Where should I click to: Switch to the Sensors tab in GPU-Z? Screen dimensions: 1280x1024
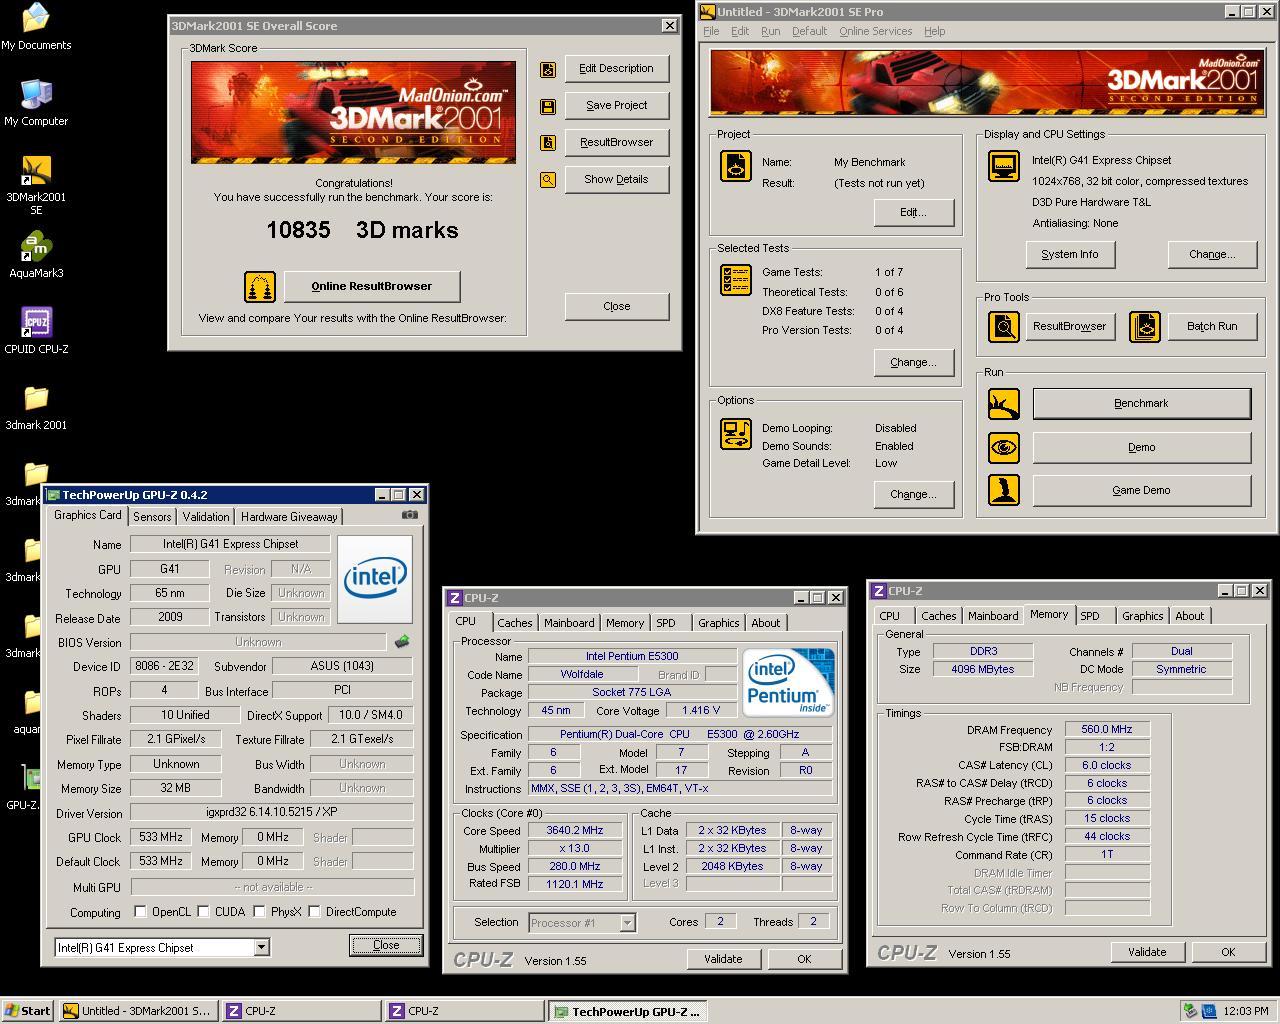(152, 517)
